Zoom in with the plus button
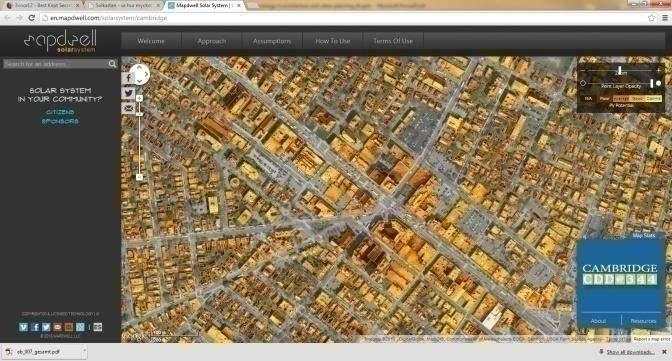 [x=139, y=98]
